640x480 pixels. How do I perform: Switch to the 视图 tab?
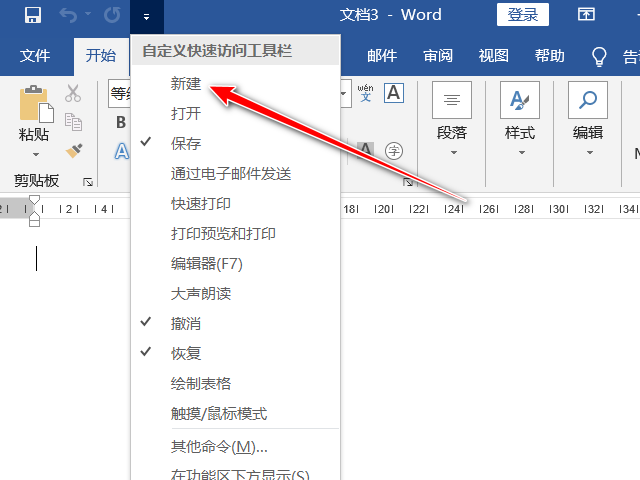[x=493, y=56]
